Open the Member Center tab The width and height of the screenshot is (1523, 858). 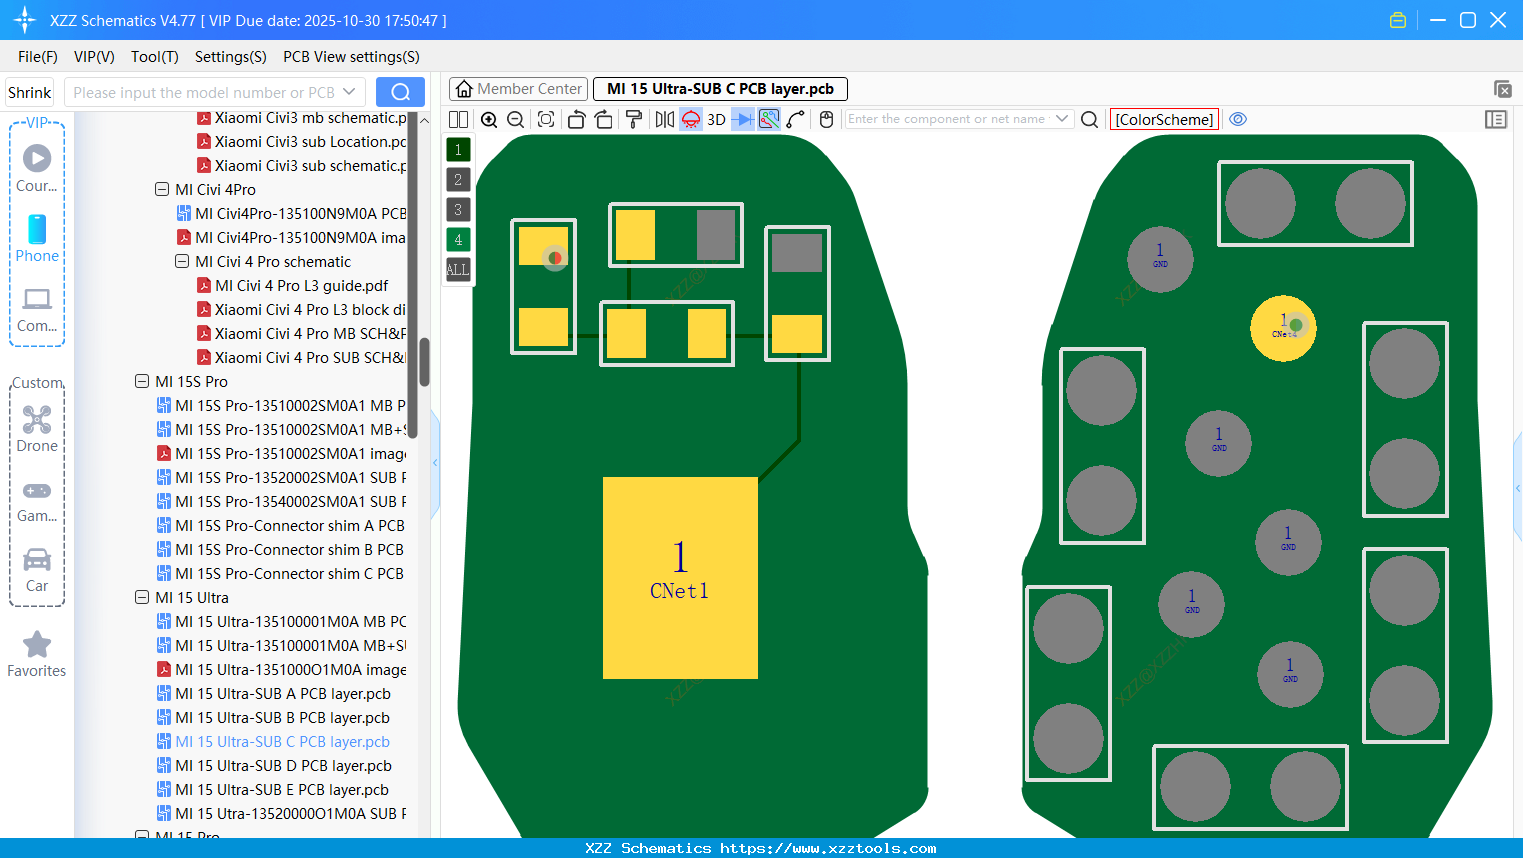[x=519, y=89]
